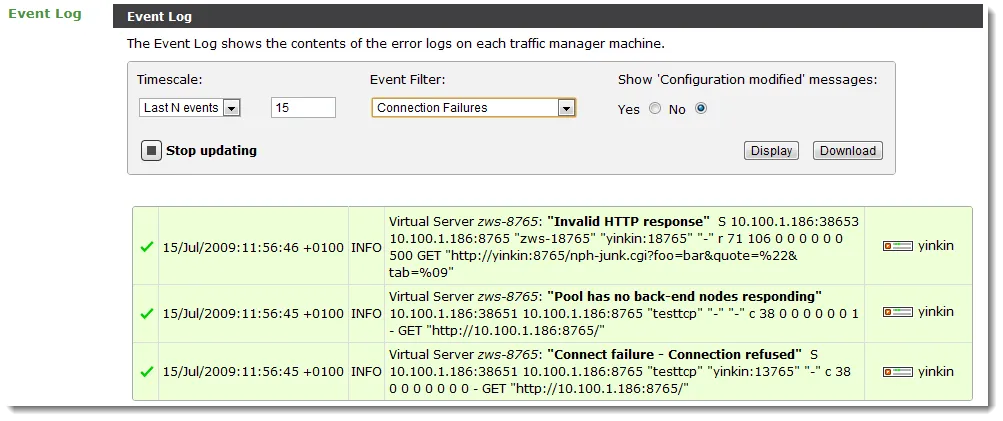Screen dimensions: 1003x421
Task: Click timestamp in Connection refused row
Action: (x=253, y=372)
